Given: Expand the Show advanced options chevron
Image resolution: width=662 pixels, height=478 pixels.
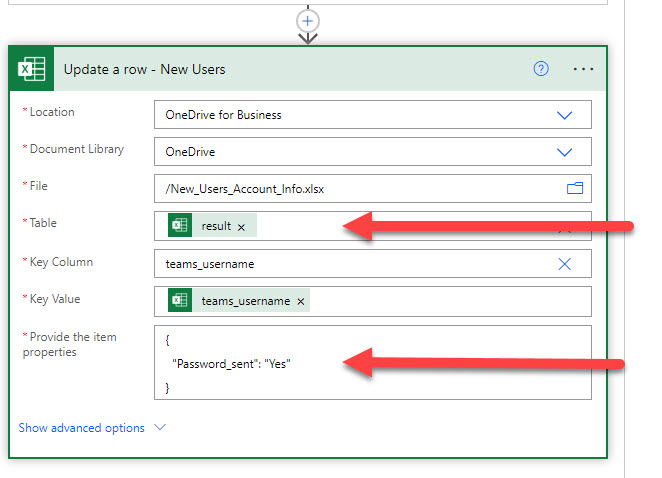Looking at the screenshot, I should click(x=159, y=428).
